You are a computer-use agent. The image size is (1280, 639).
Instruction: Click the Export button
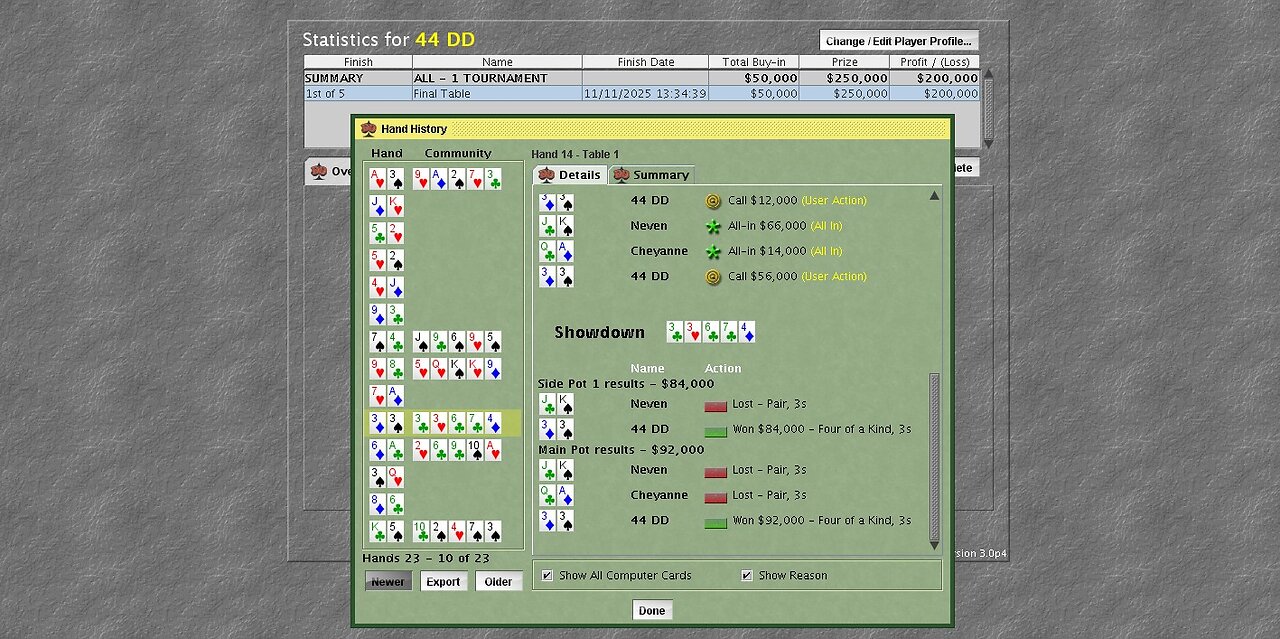(x=443, y=581)
